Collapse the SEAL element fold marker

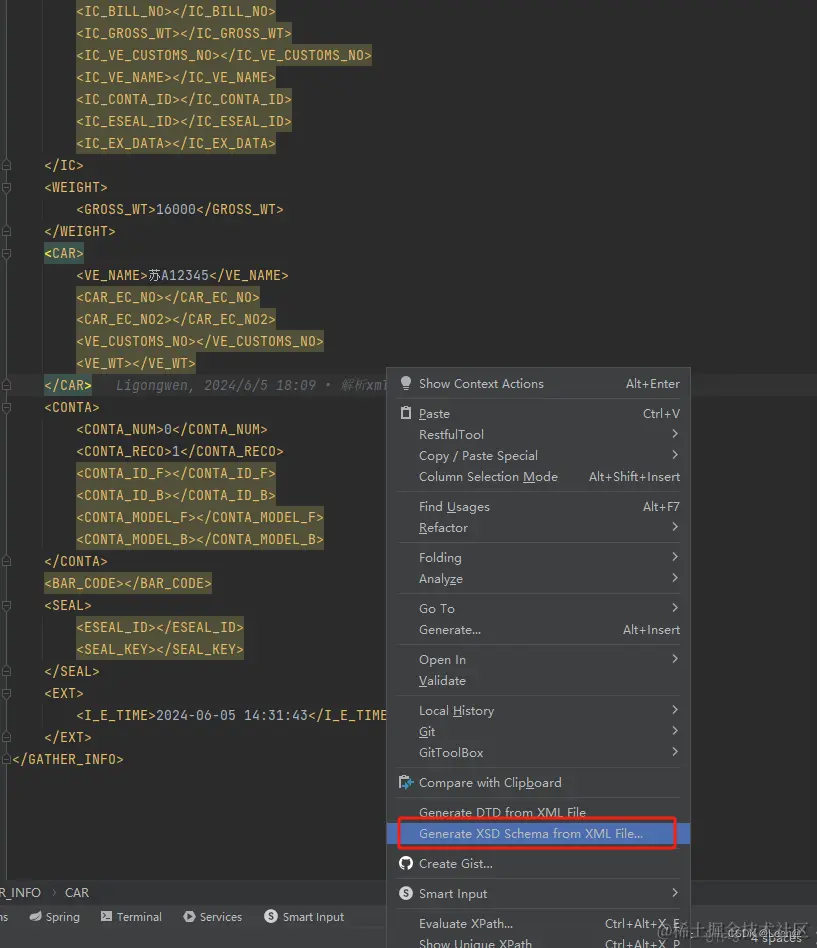point(7,605)
